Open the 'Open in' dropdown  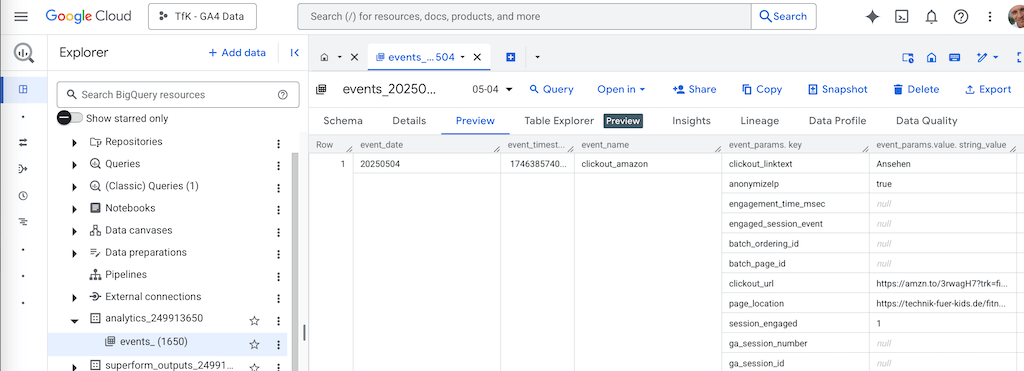click(621, 89)
